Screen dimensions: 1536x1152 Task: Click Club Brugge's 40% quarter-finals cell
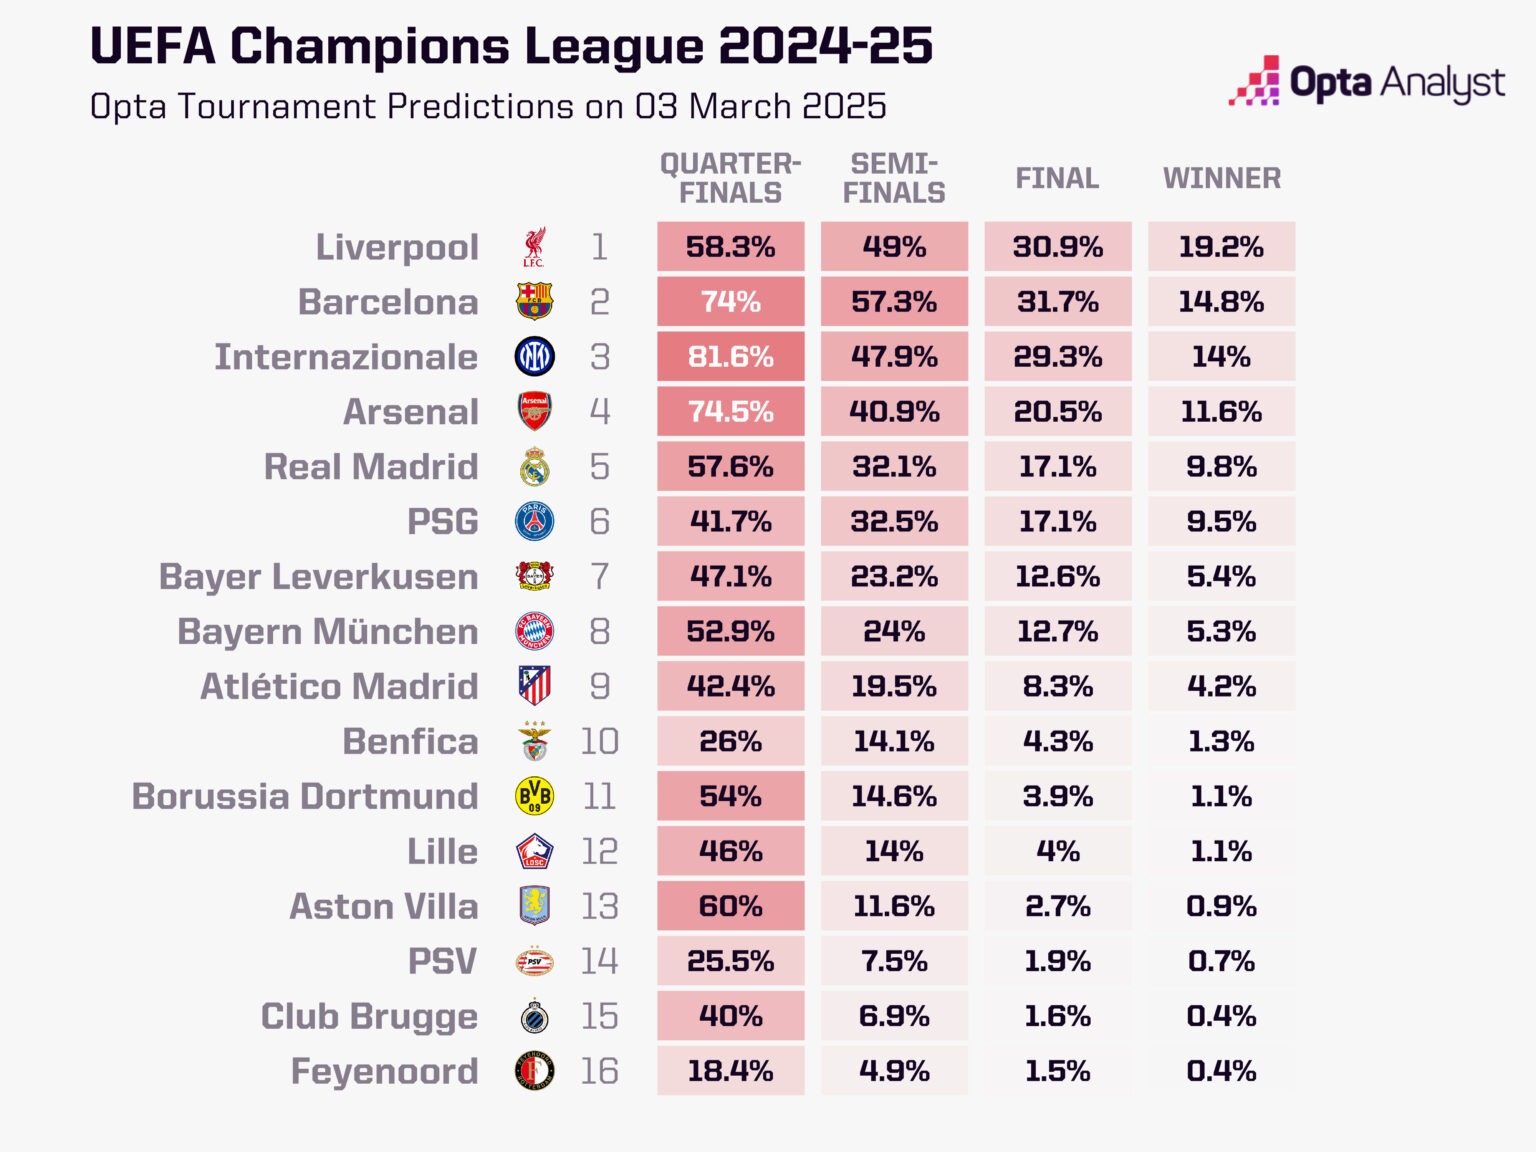tap(730, 1016)
